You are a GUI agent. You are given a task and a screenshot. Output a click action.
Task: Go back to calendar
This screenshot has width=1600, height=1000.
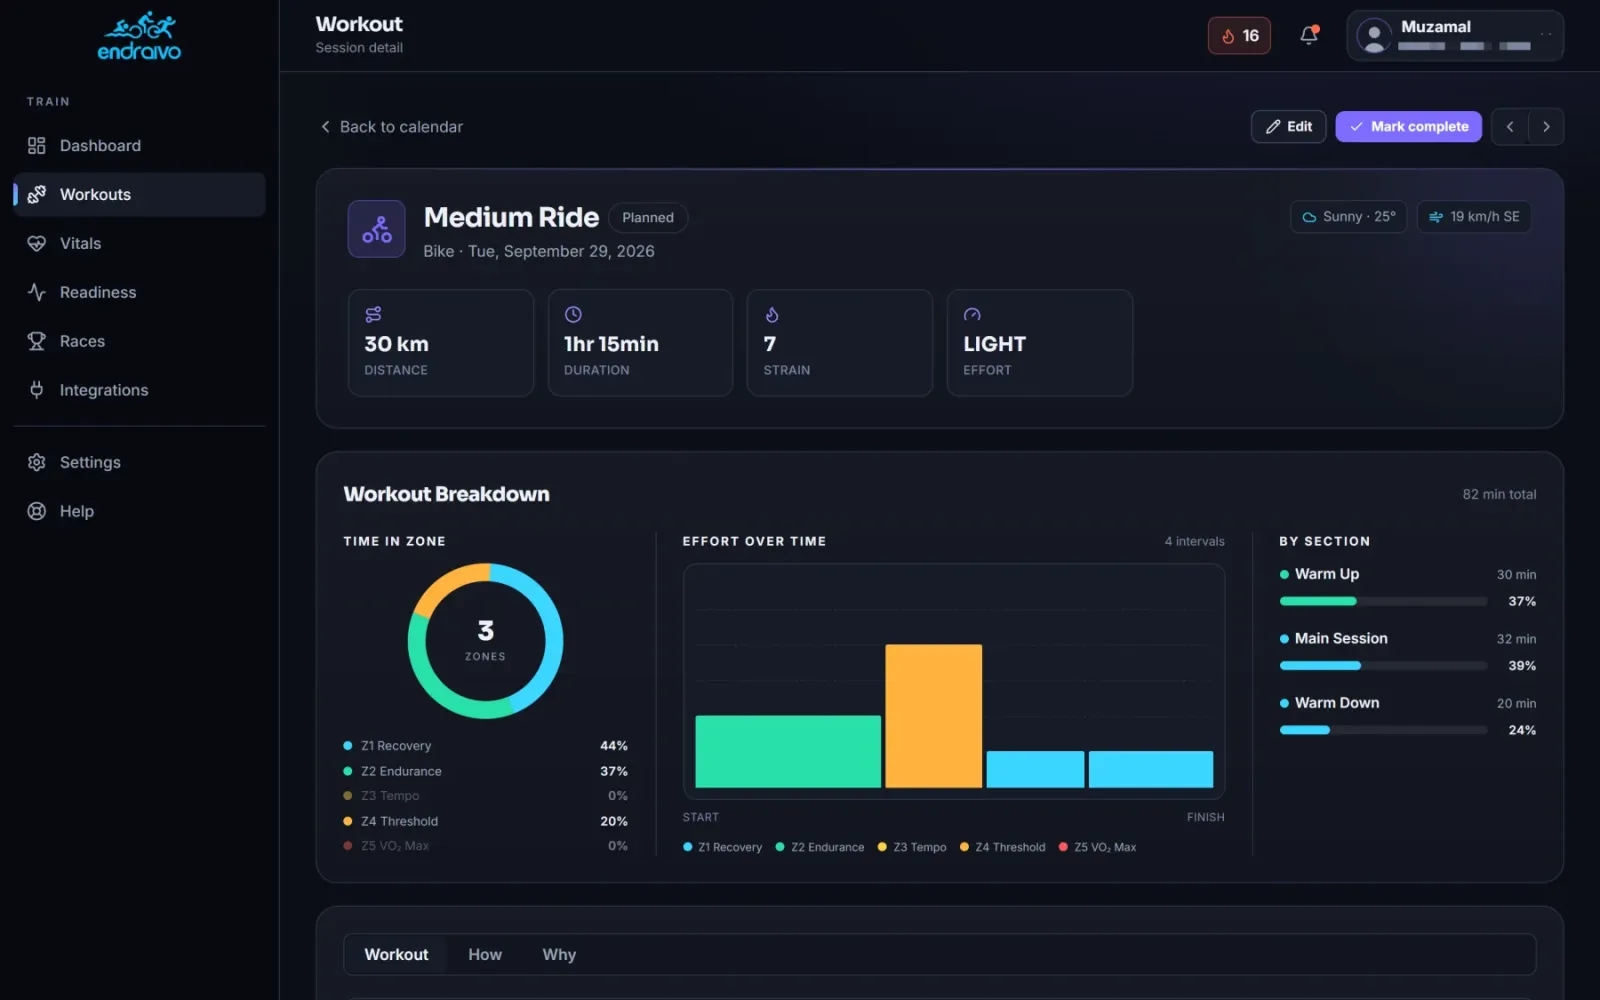pos(391,127)
